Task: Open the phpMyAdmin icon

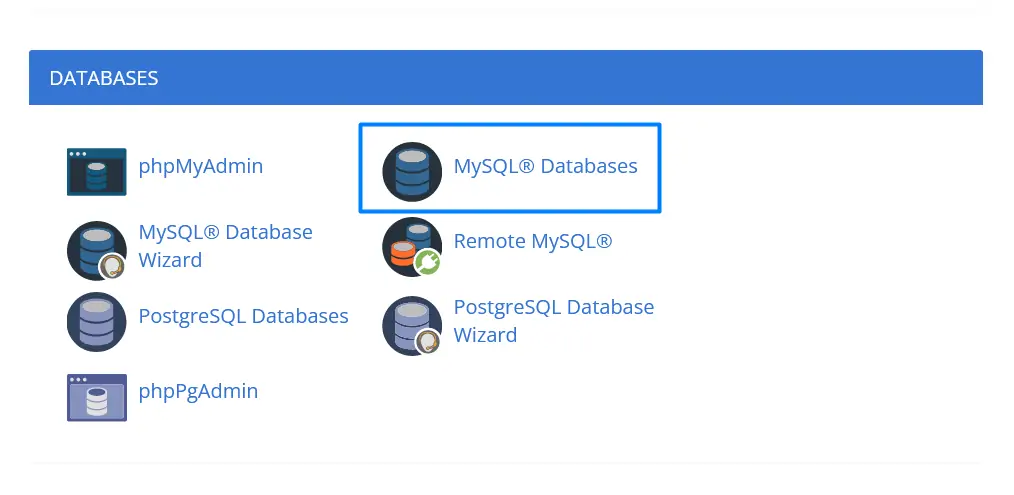Action: click(96, 171)
